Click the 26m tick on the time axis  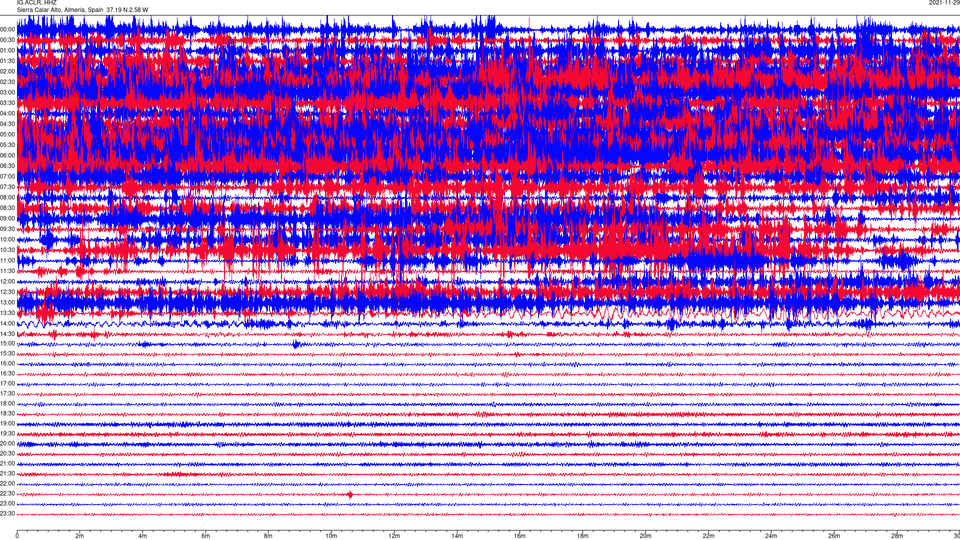point(834,536)
